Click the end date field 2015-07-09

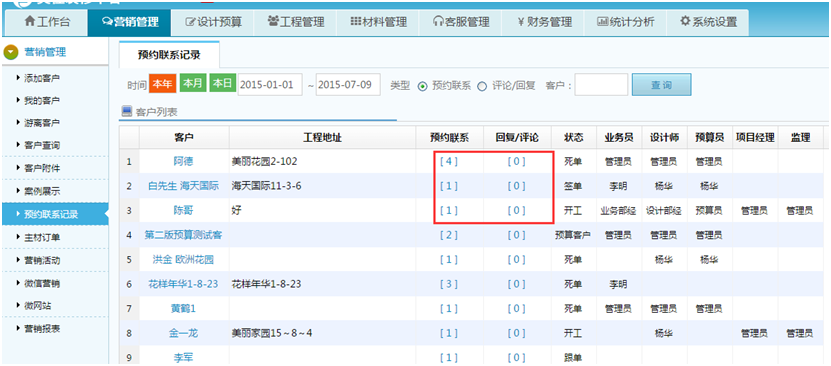click(x=348, y=85)
